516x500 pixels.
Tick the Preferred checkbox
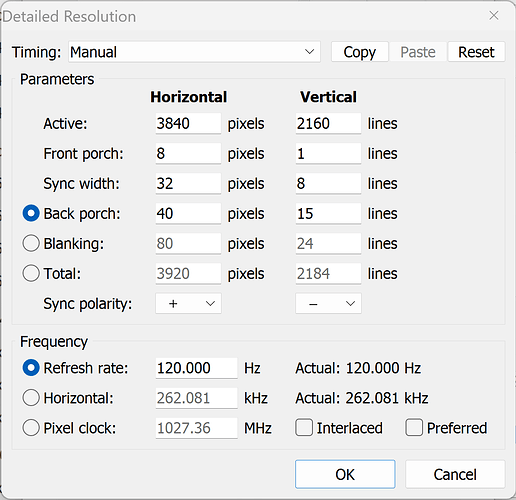pyautogui.click(x=414, y=428)
